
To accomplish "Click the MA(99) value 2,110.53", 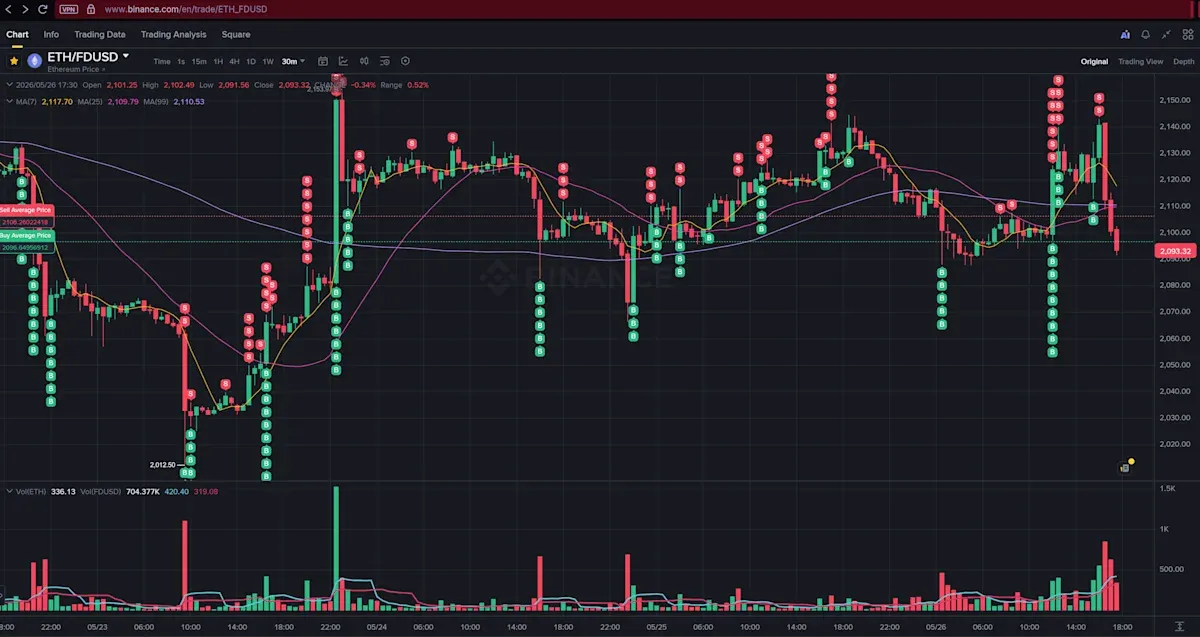I will pyautogui.click(x=189, y=101).
